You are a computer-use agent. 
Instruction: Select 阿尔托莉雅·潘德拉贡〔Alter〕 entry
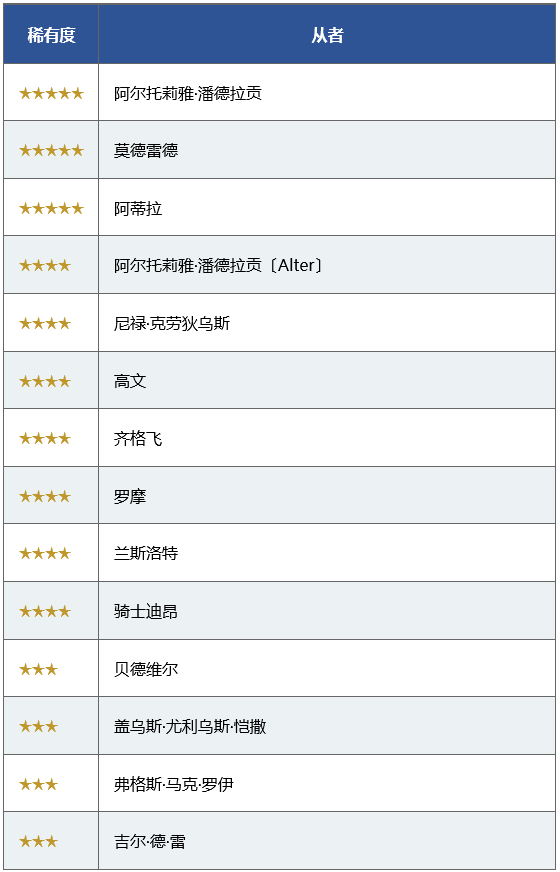[219, 266]
